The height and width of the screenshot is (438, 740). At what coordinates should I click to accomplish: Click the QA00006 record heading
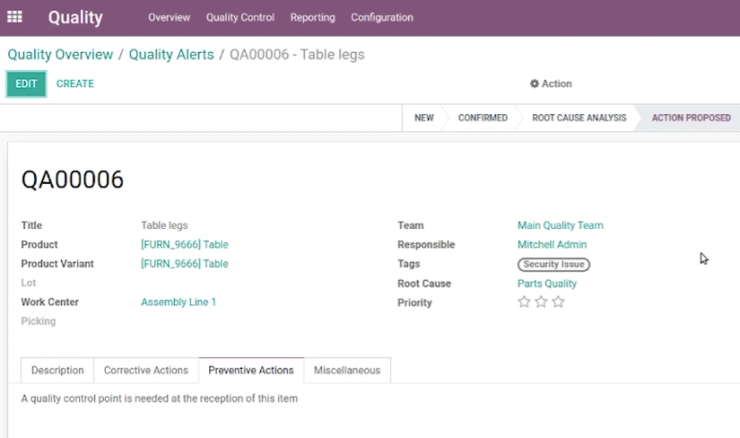[x=72, y=180]
